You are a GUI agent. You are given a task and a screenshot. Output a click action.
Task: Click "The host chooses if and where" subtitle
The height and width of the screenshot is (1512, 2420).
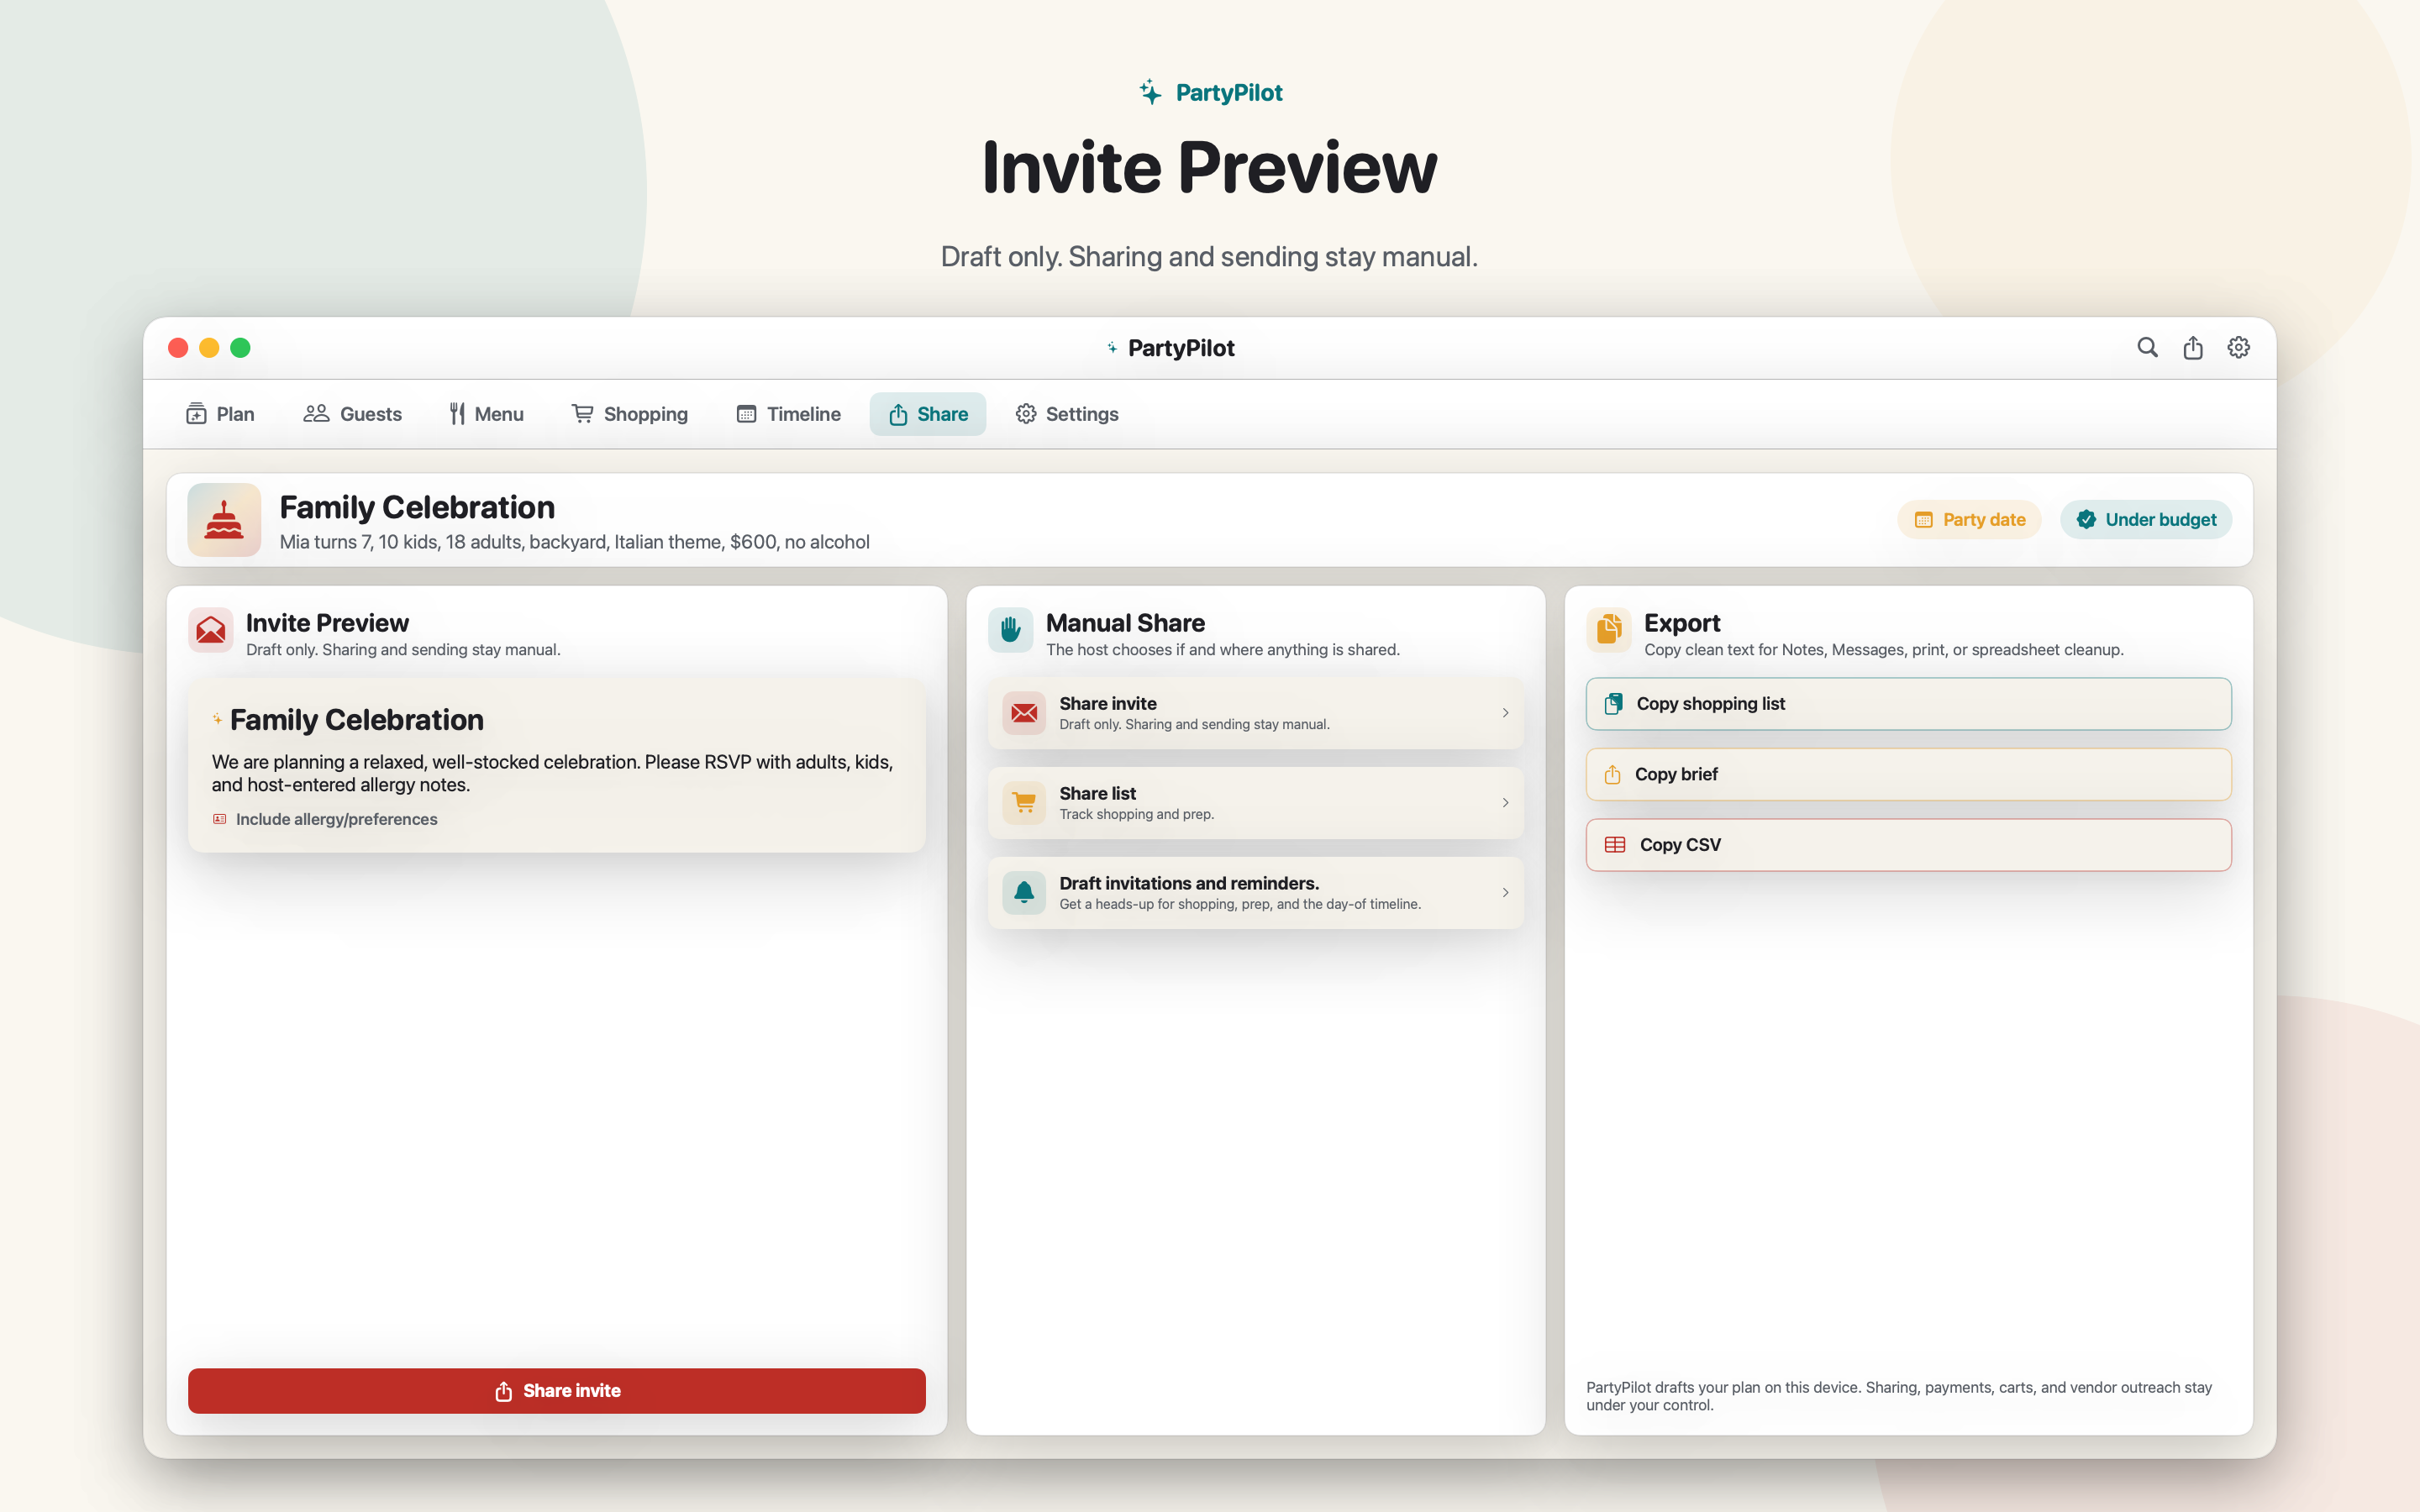coord(1223,650)
